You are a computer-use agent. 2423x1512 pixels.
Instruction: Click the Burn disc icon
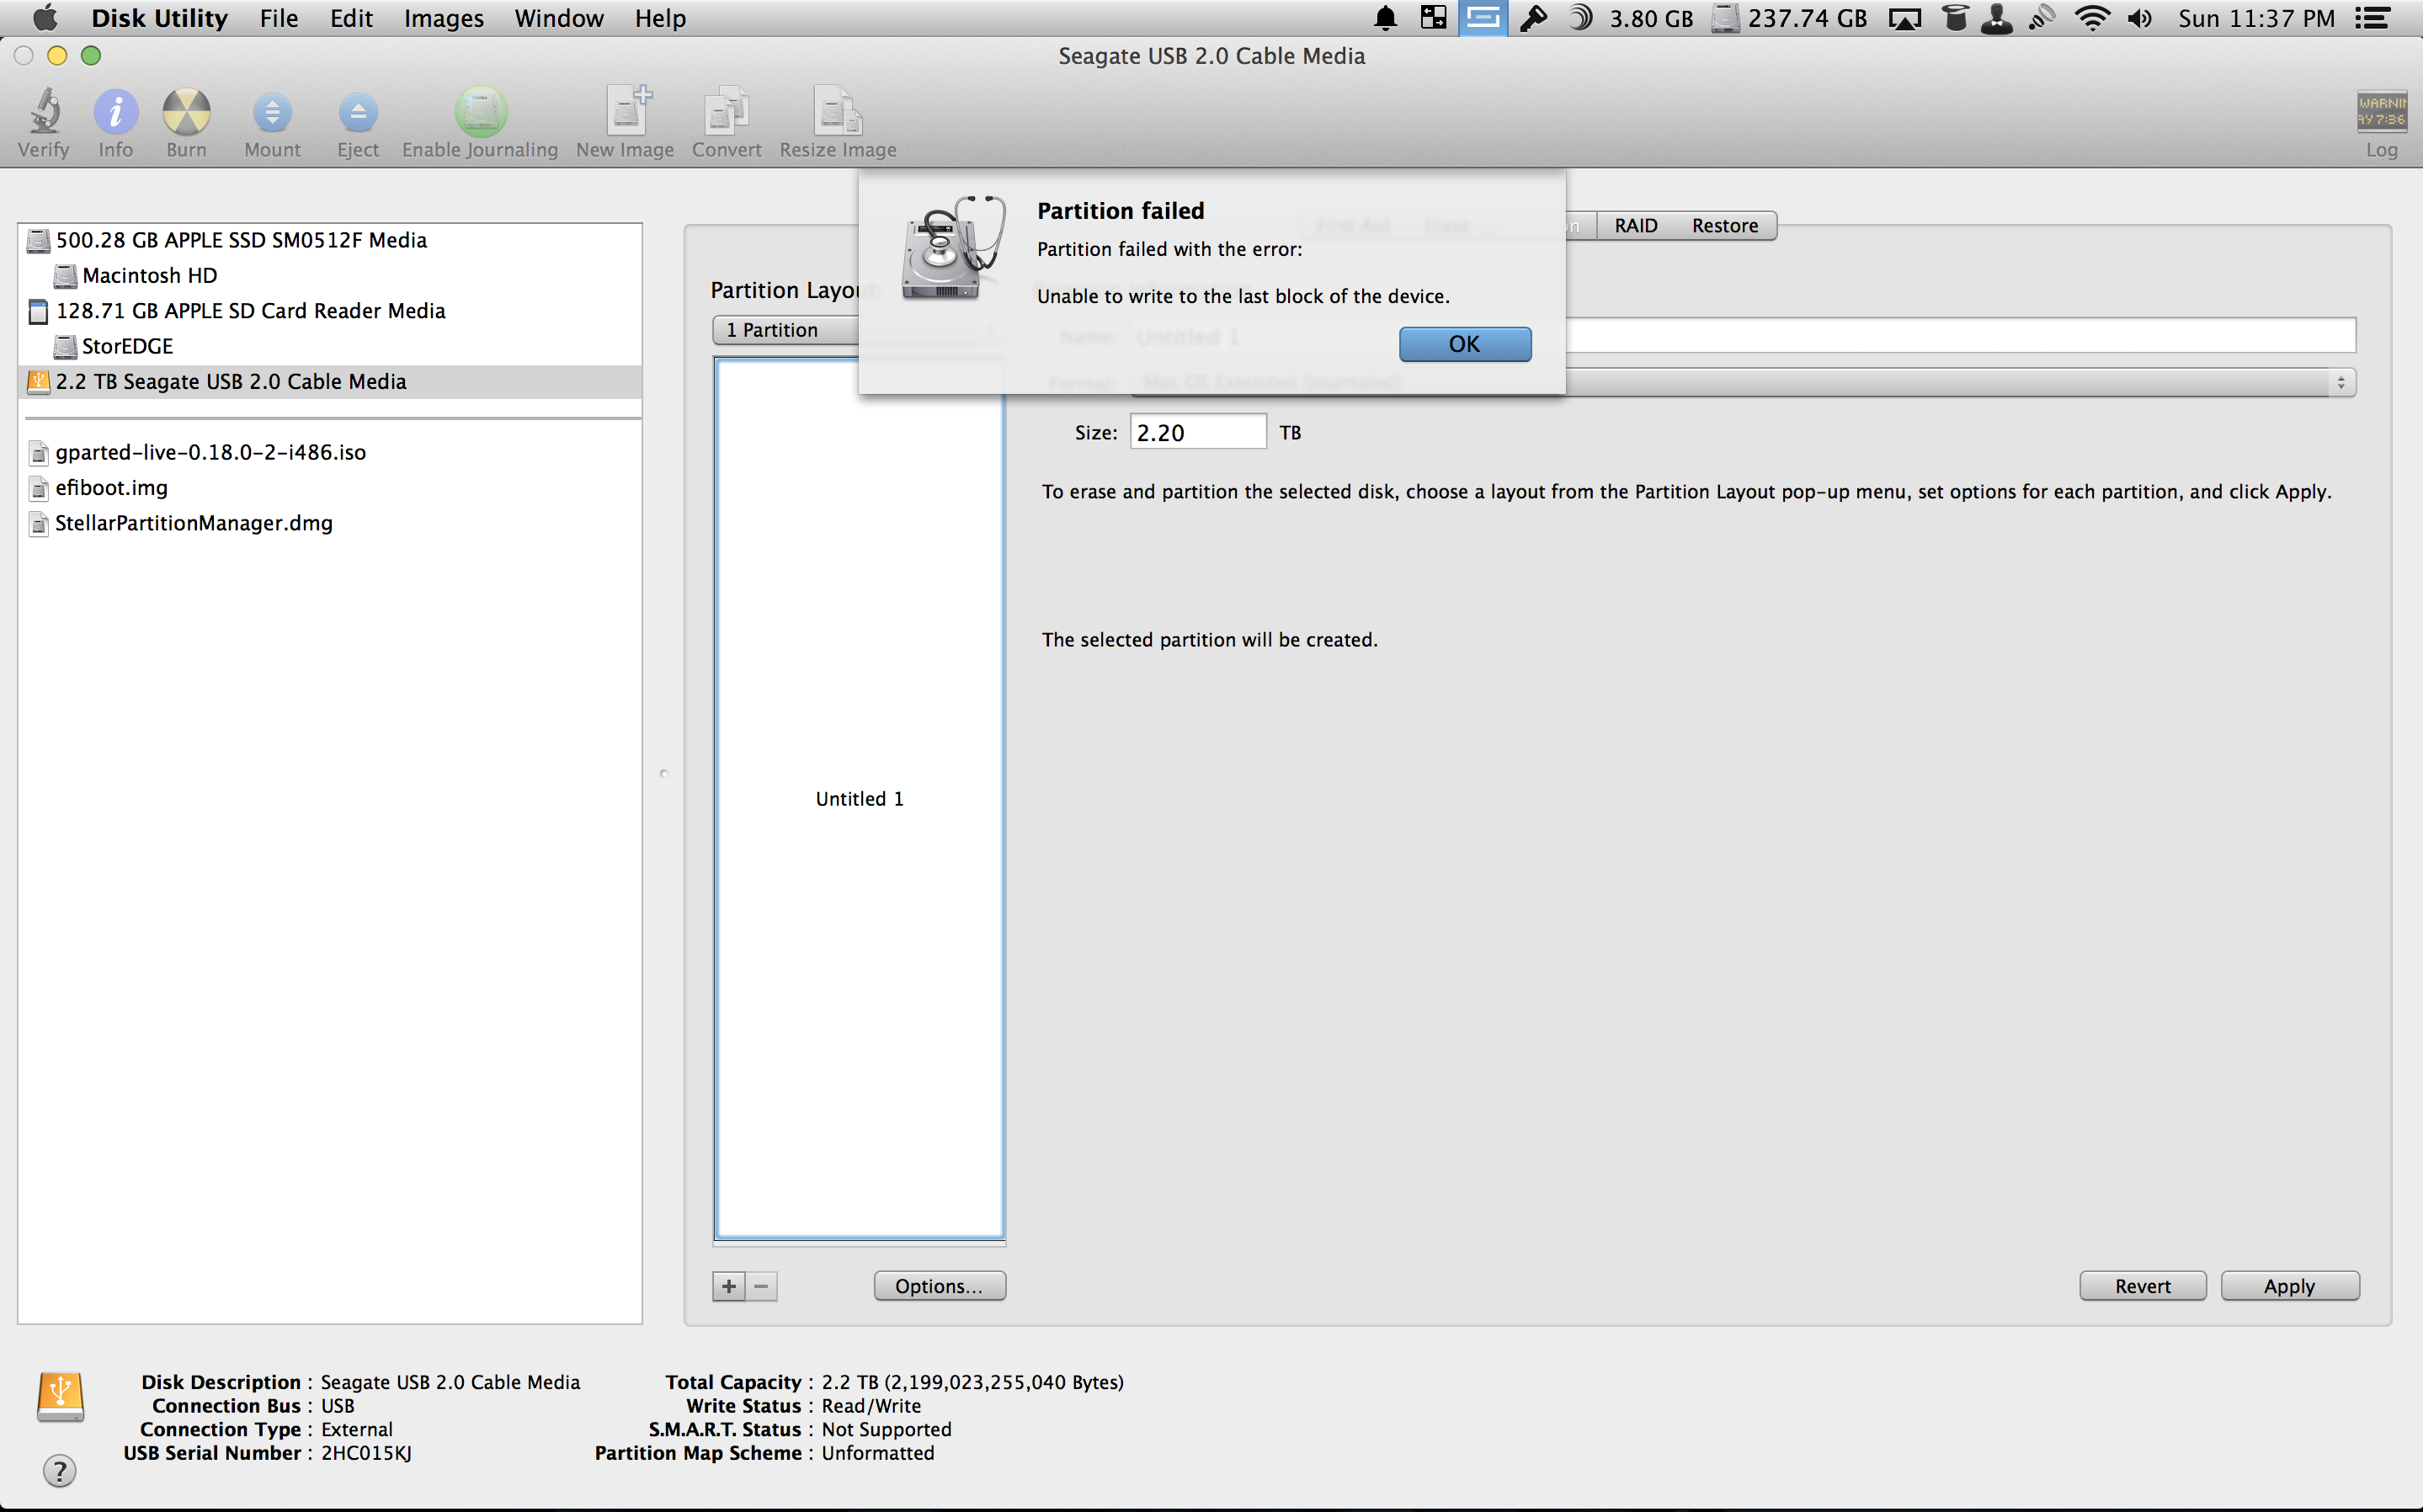click(186, 112)
